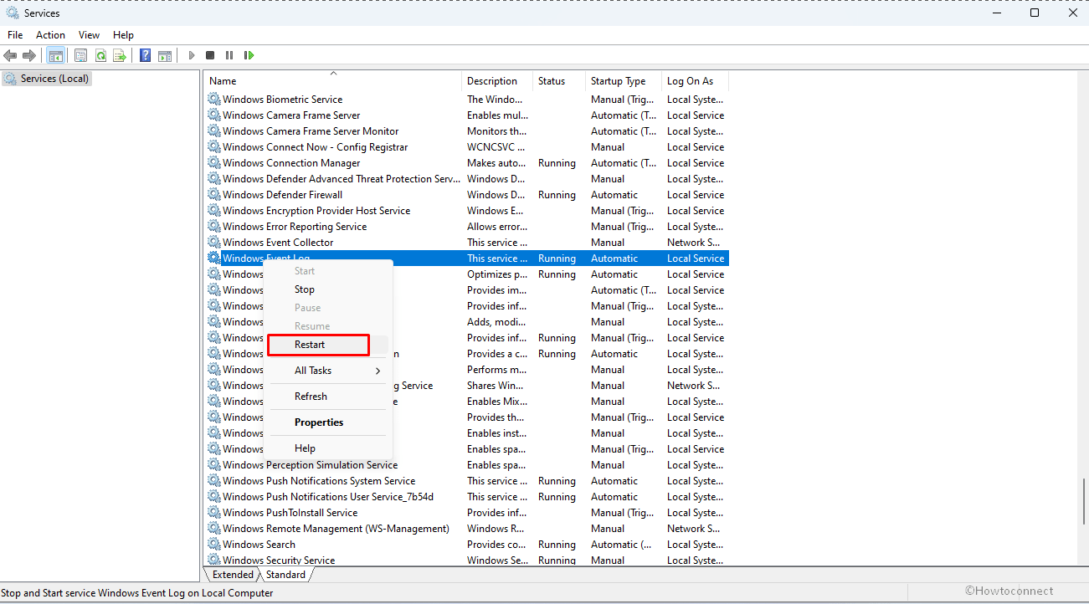Click the Start Service play icon

192,56
